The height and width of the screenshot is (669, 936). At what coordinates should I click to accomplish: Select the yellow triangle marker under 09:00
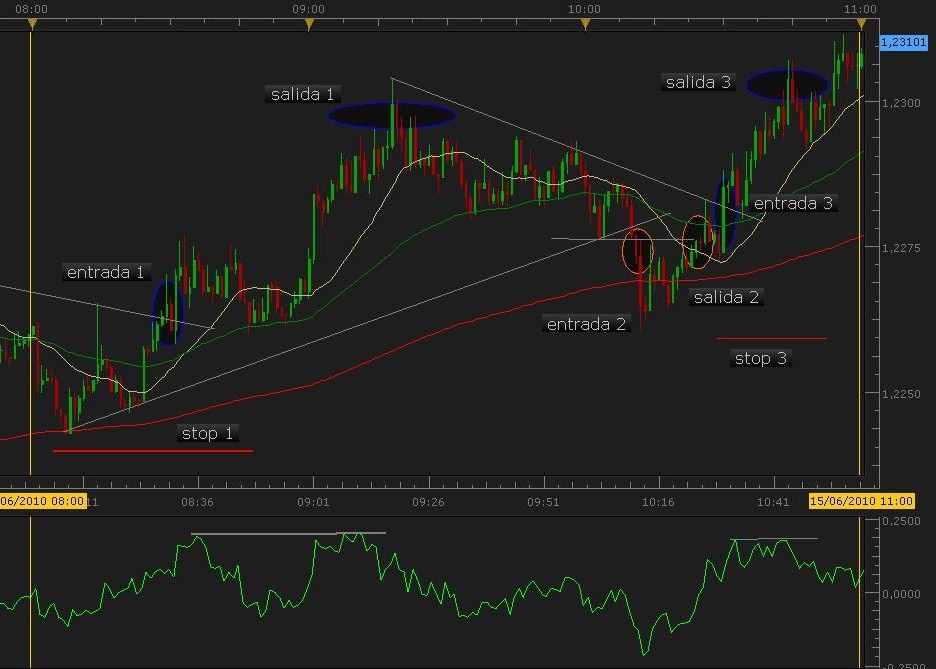309,24
